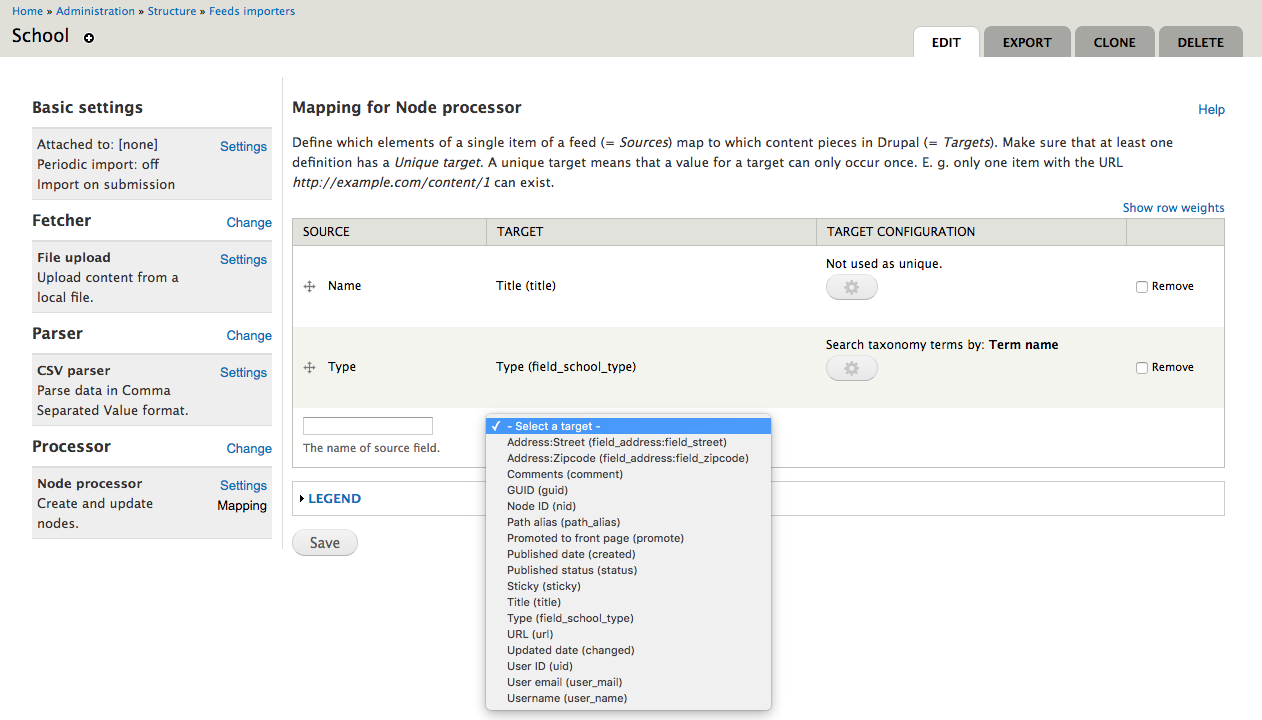Image resolution: width=1262 pixels, height=720 pixels.
Task: Pick URL (url) option
Action: click(628, 634)
